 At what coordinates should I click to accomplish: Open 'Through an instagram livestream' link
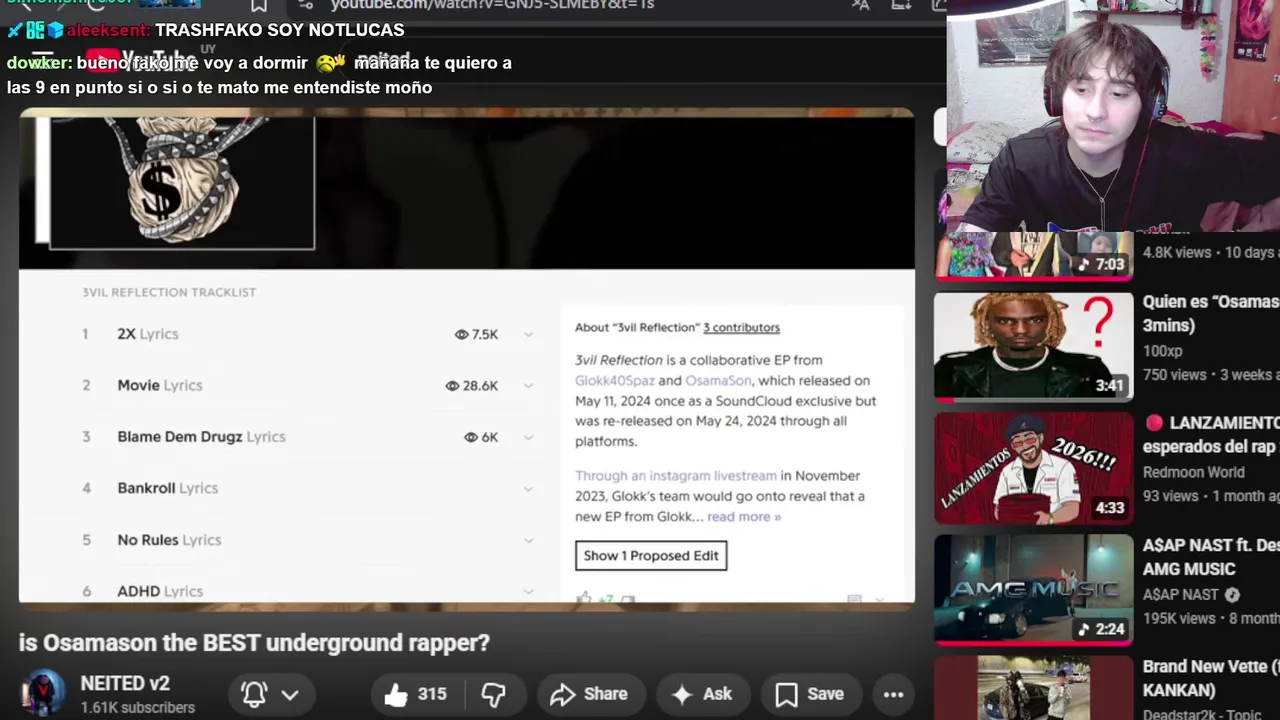point(675,476)
